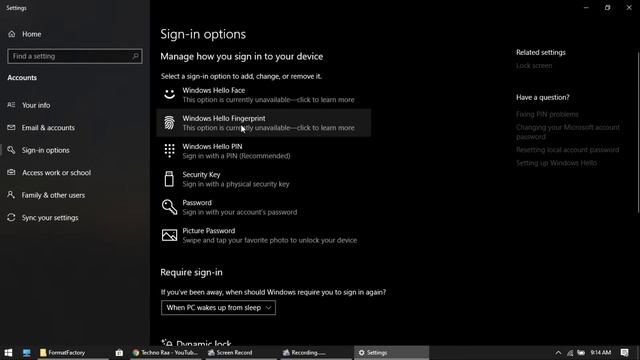640x360 pixels.
Task: Expand Password sign-in option
Action: coord(264,207)
